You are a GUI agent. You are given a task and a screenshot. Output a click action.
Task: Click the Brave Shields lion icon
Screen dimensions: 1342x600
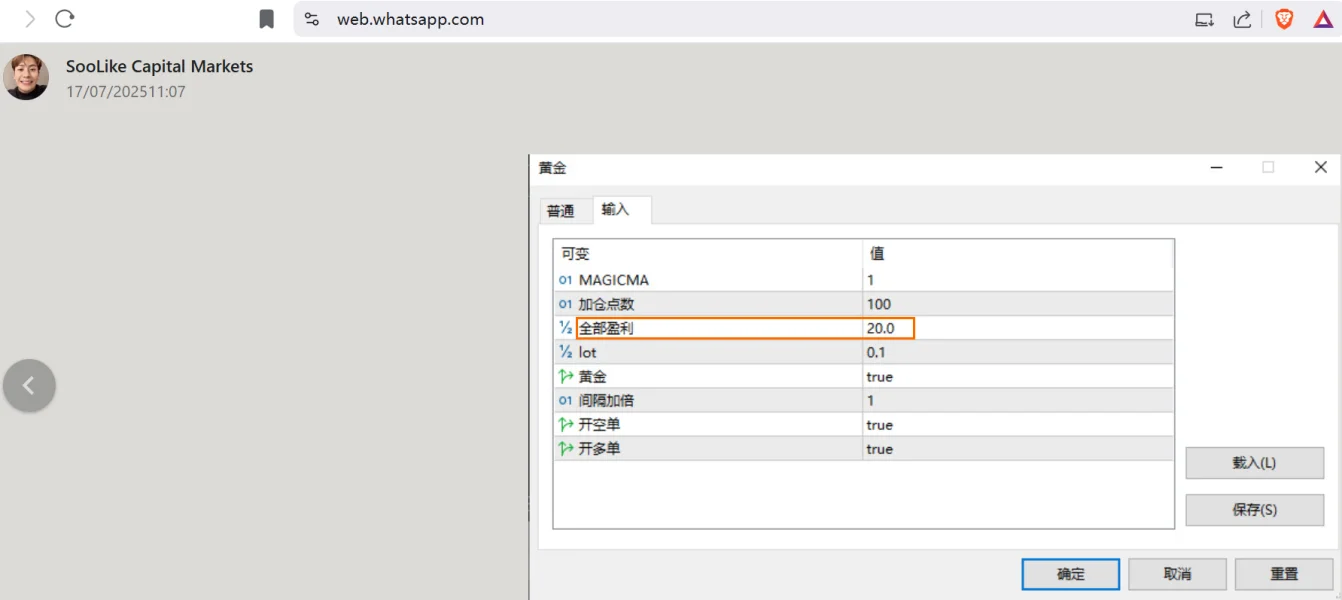tap(1284, 19)
